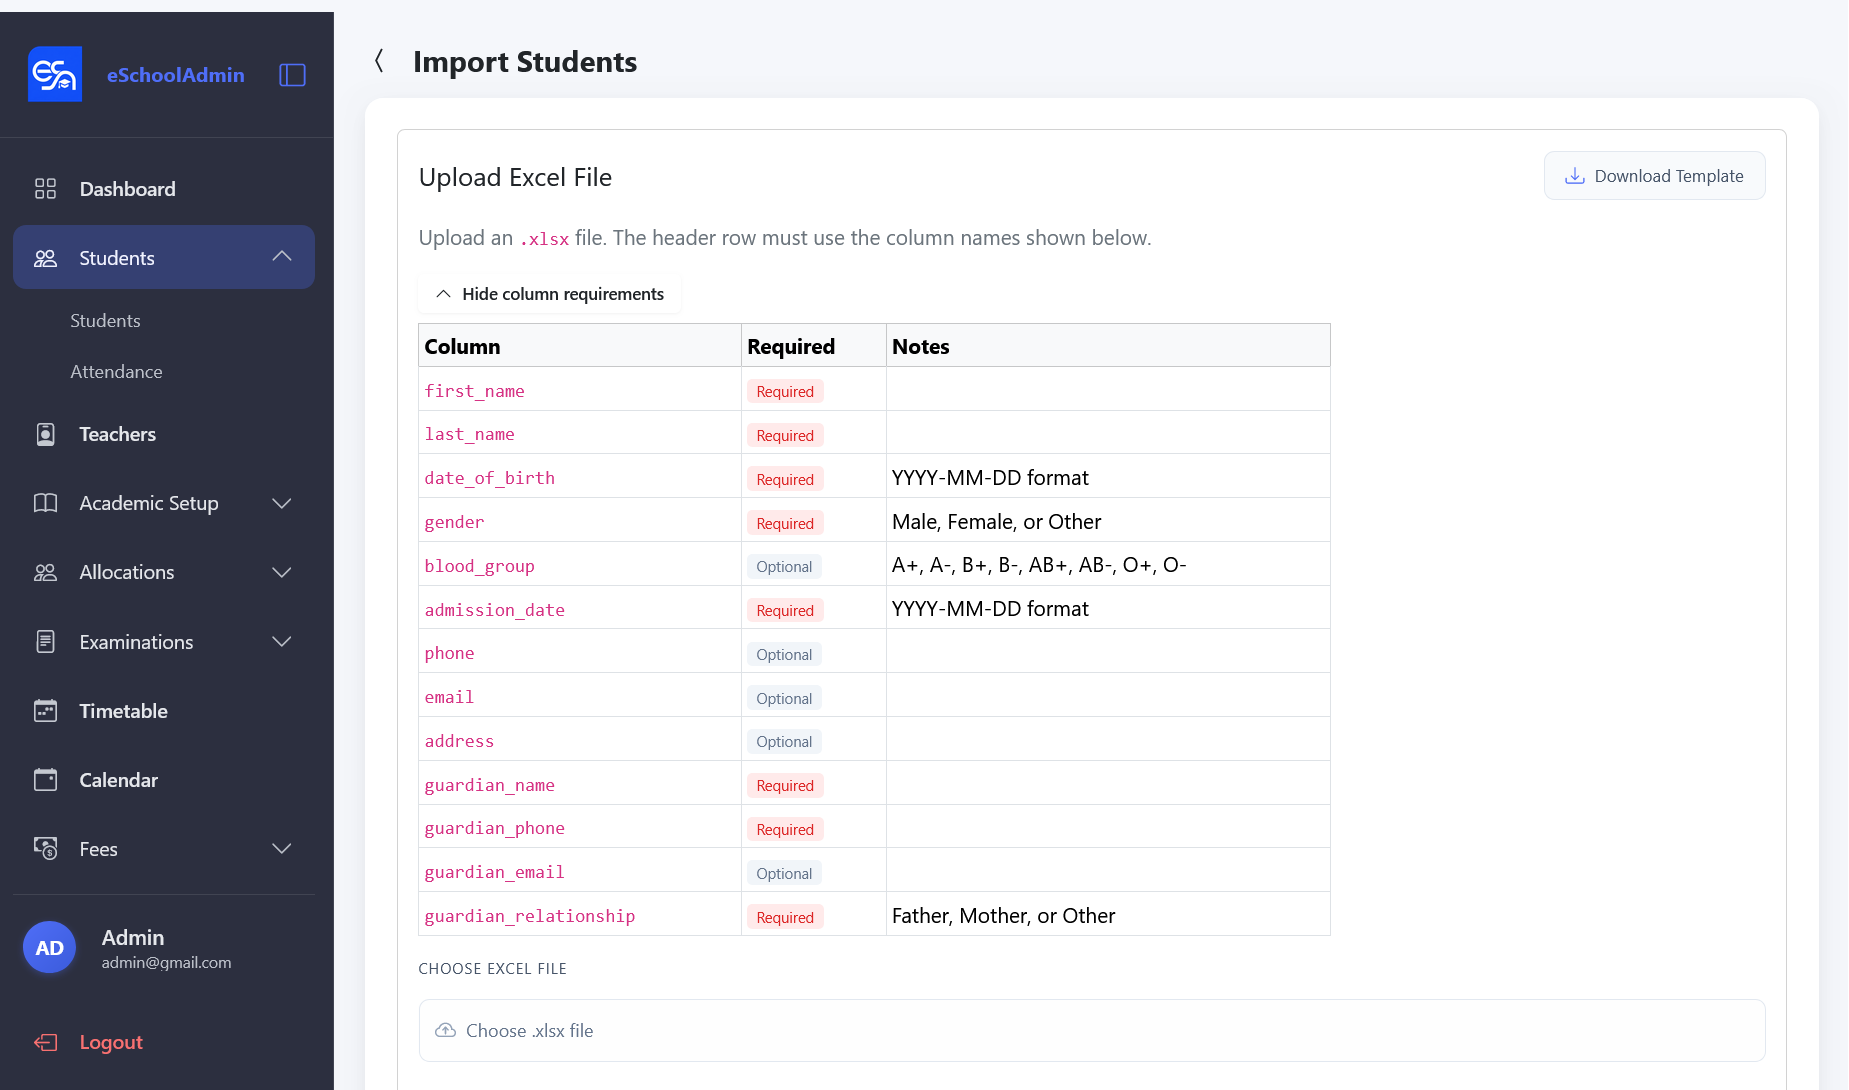This screenshot has height=1090, width=1849.
Task: Click the Students group icon in sidebar
Action: coord(45,258)
